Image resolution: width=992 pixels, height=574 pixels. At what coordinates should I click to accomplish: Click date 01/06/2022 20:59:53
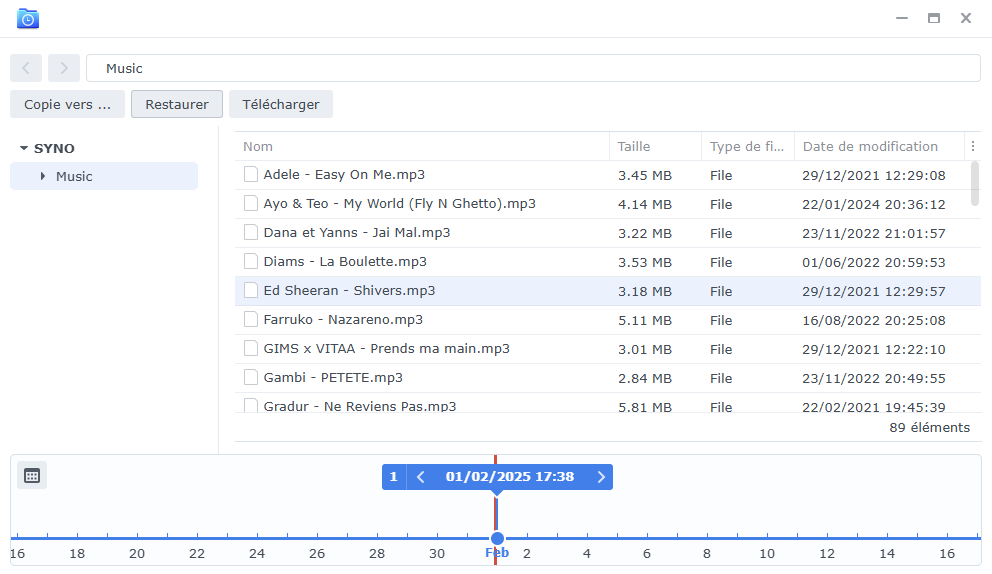pyautogui.click(x=874, y=262)
